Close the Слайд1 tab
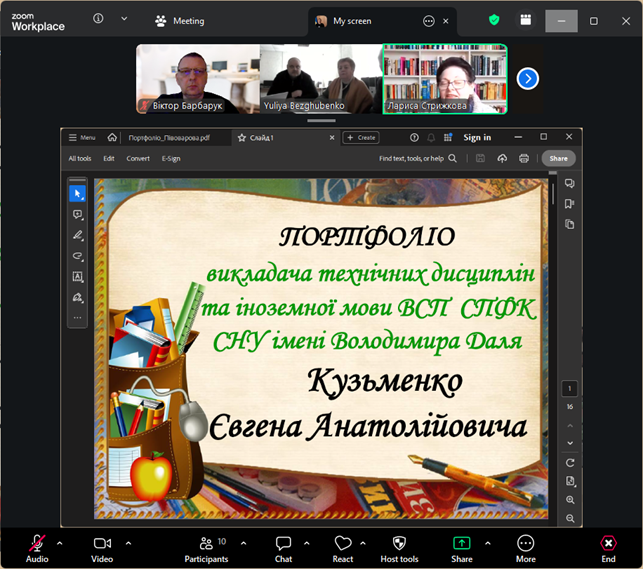 pyautogui.click(x=332, y=138)
